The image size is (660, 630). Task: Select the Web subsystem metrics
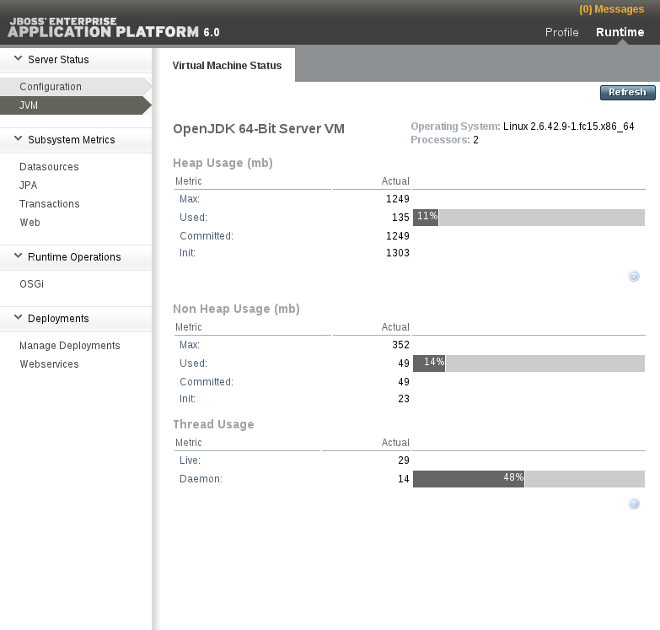[30, 222]
